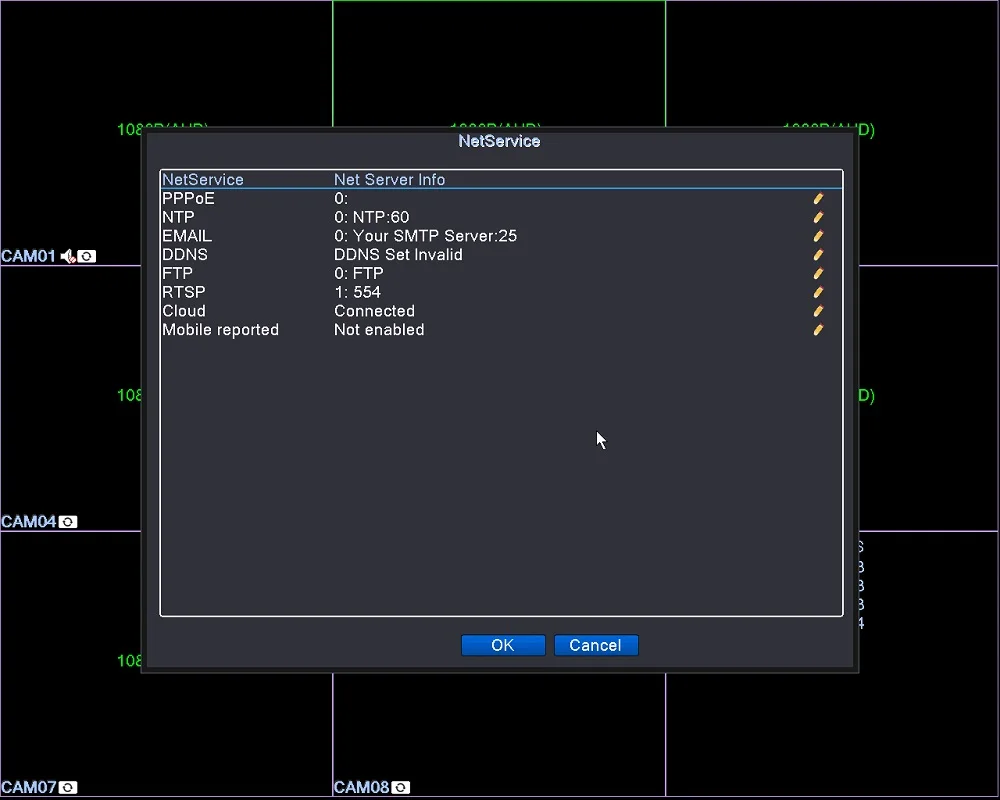This screenshot has height=800, width=1000.
Task: Click the Cloud "Connected" status
Action: click(374, 311)
